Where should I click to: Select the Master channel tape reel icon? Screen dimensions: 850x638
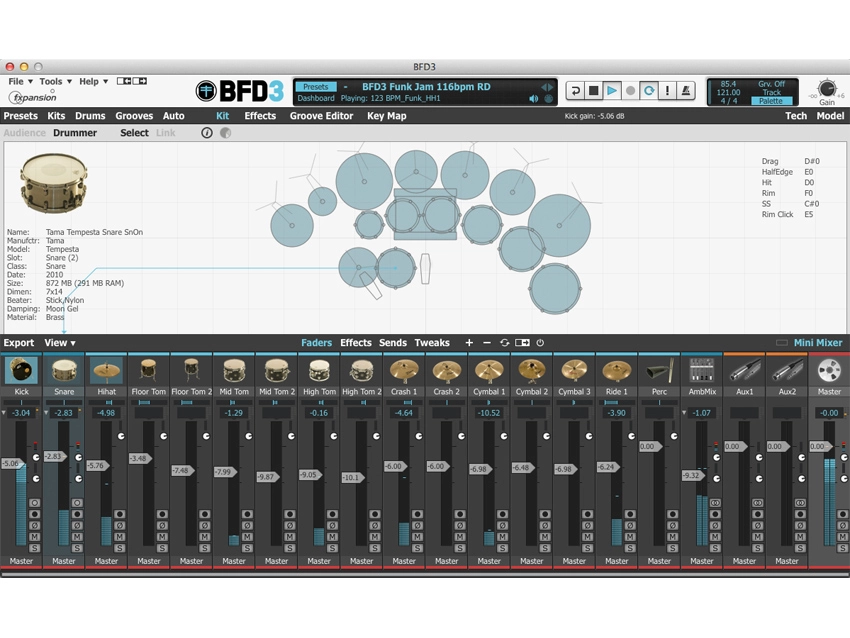point(829,371)
